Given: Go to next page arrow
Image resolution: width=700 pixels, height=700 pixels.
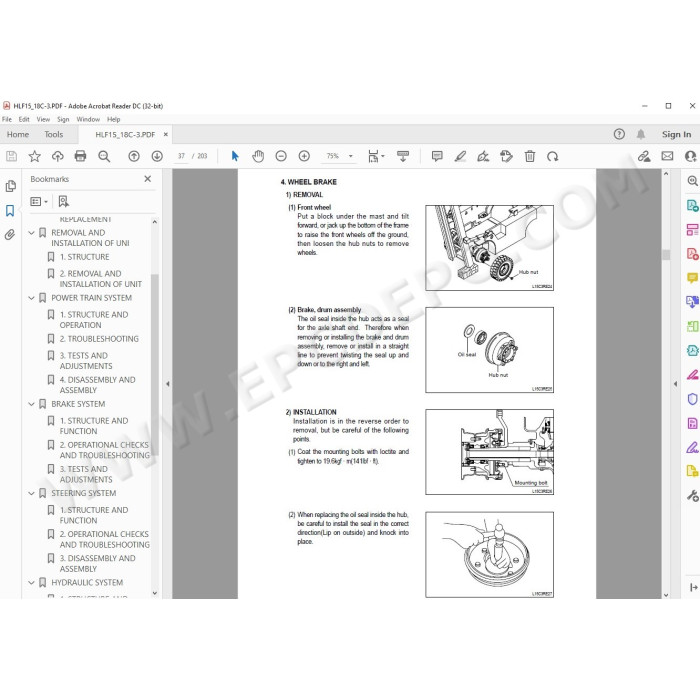Looking at the screenshot, I should 157,156.
